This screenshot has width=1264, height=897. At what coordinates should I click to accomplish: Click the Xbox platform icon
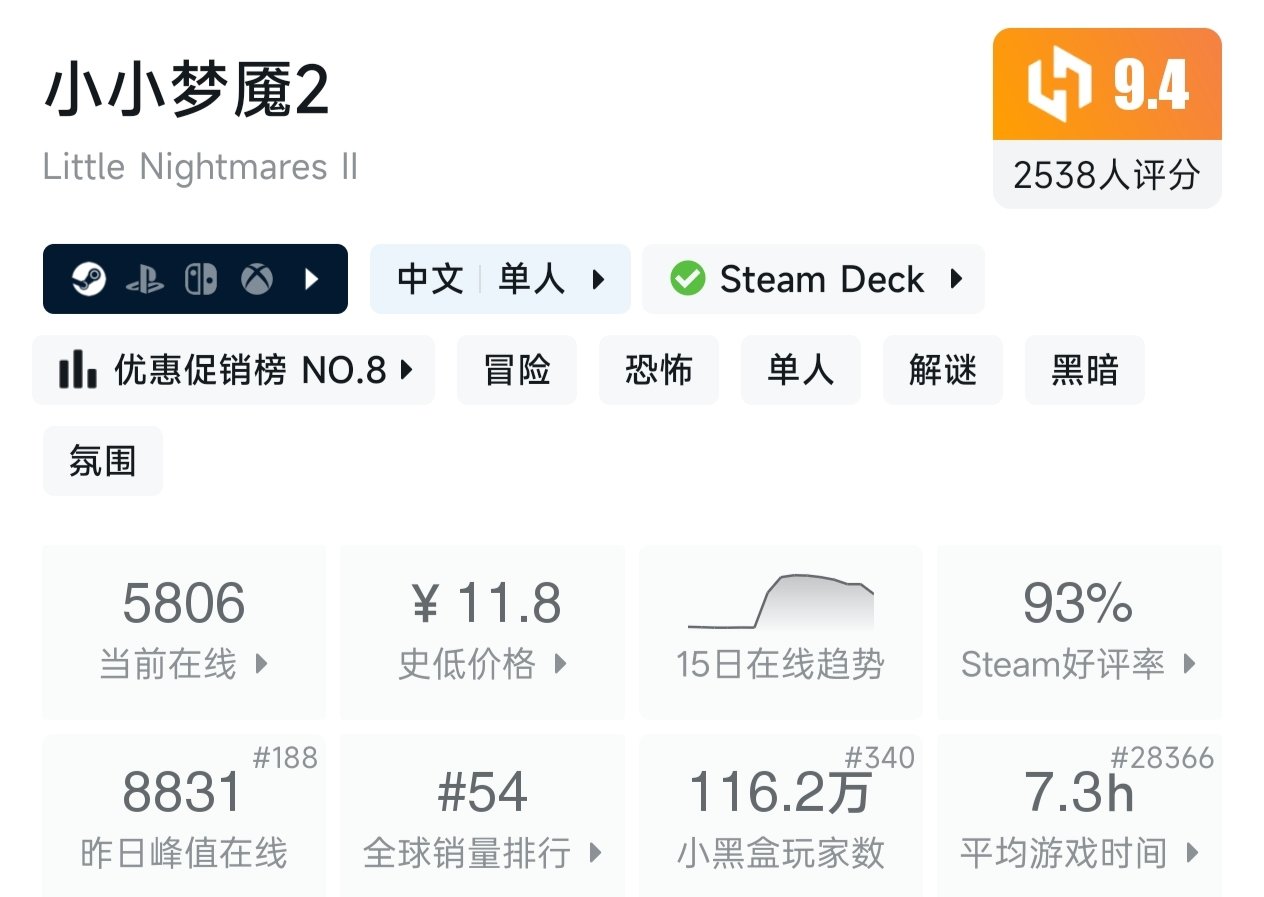click(257, 279)
